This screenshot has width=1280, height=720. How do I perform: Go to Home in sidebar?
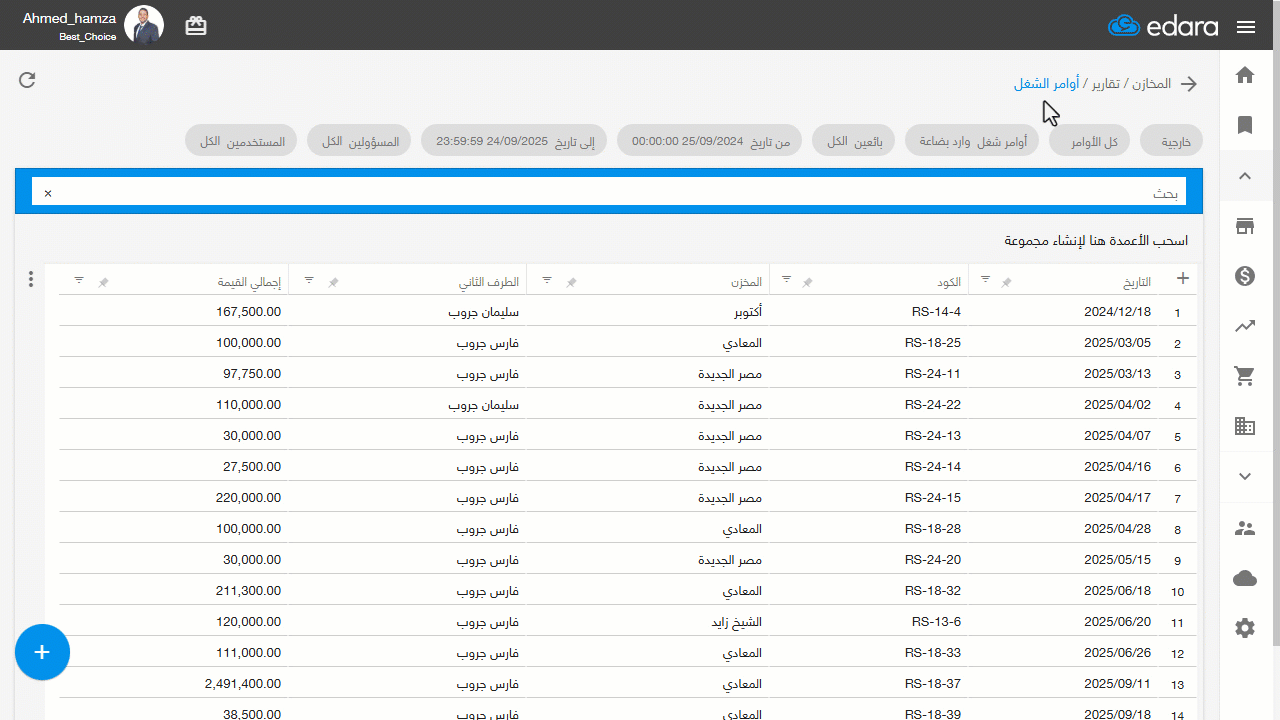(1245, 75)
